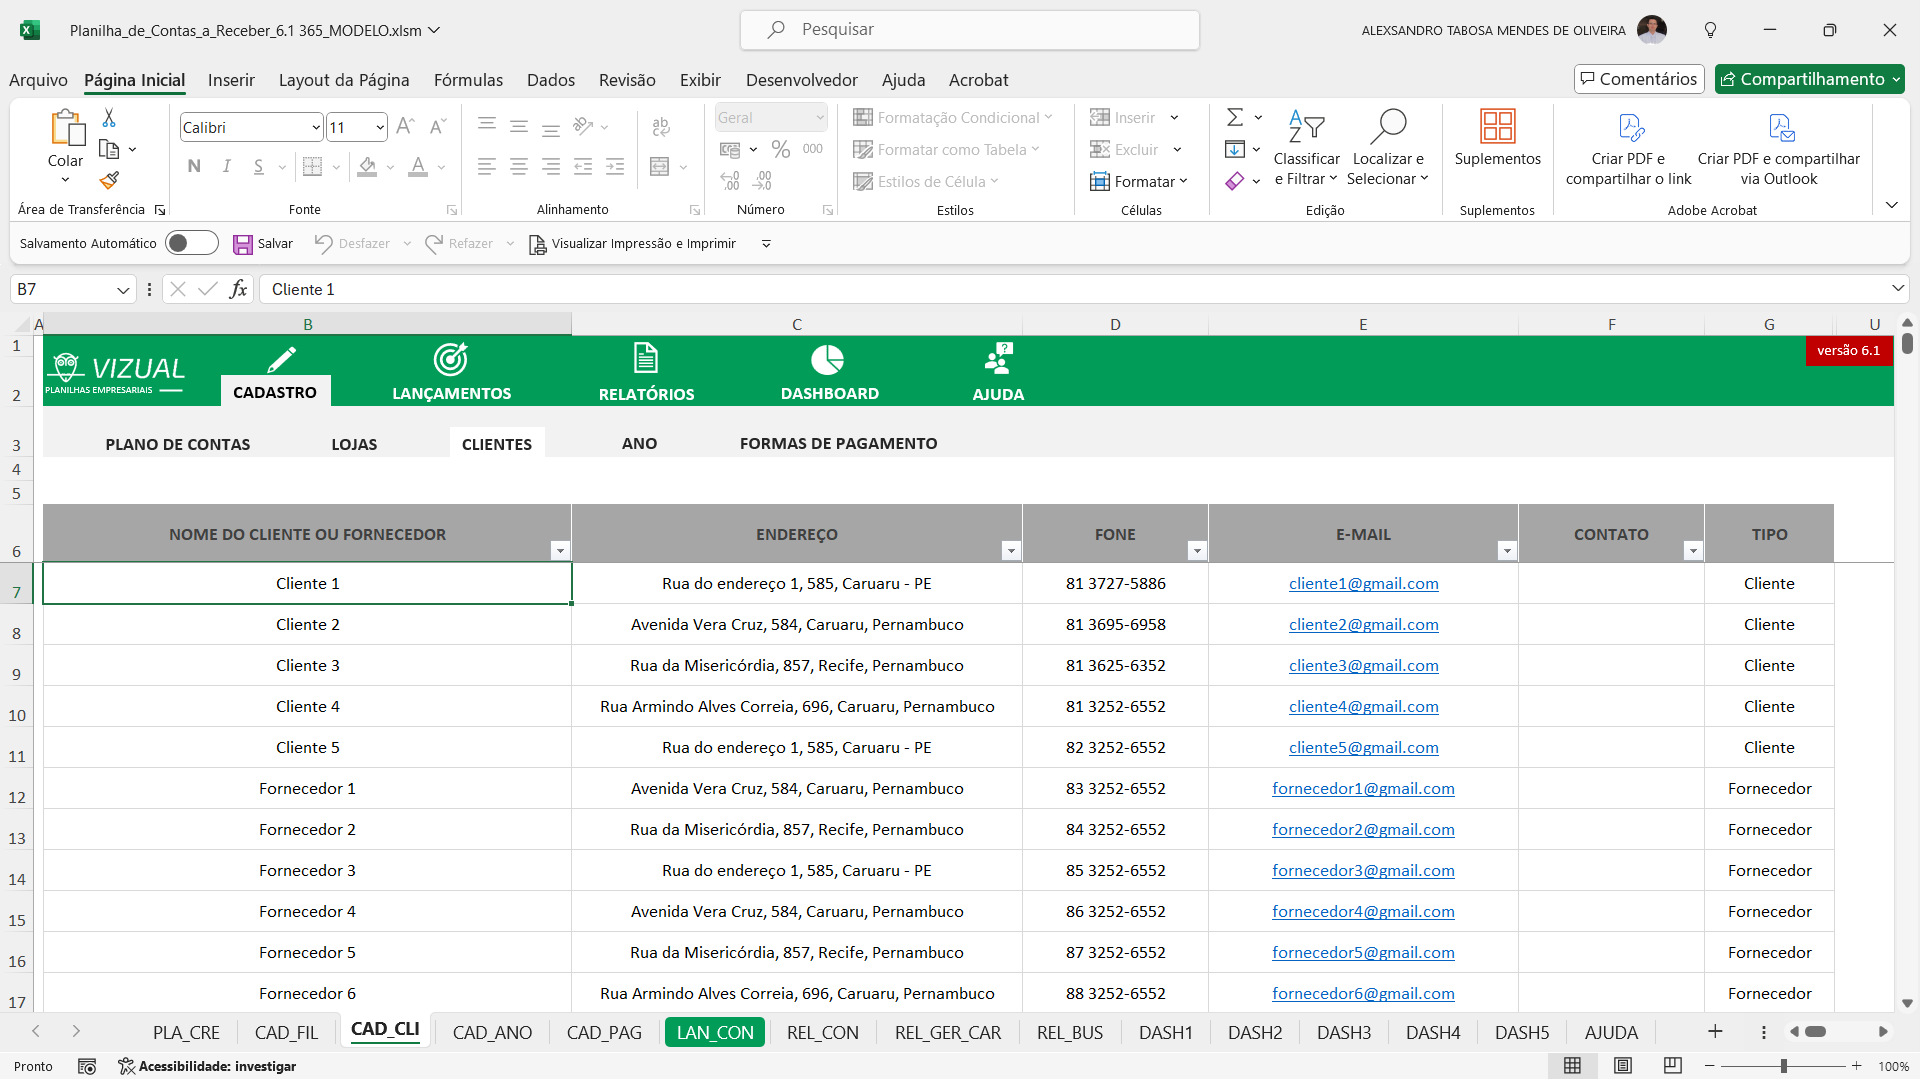Image resolution: width=1920 pixels, height=1080 pixels.
Task: Click the Classificar e Filtrar icon
Action: tap(1306, 147)
